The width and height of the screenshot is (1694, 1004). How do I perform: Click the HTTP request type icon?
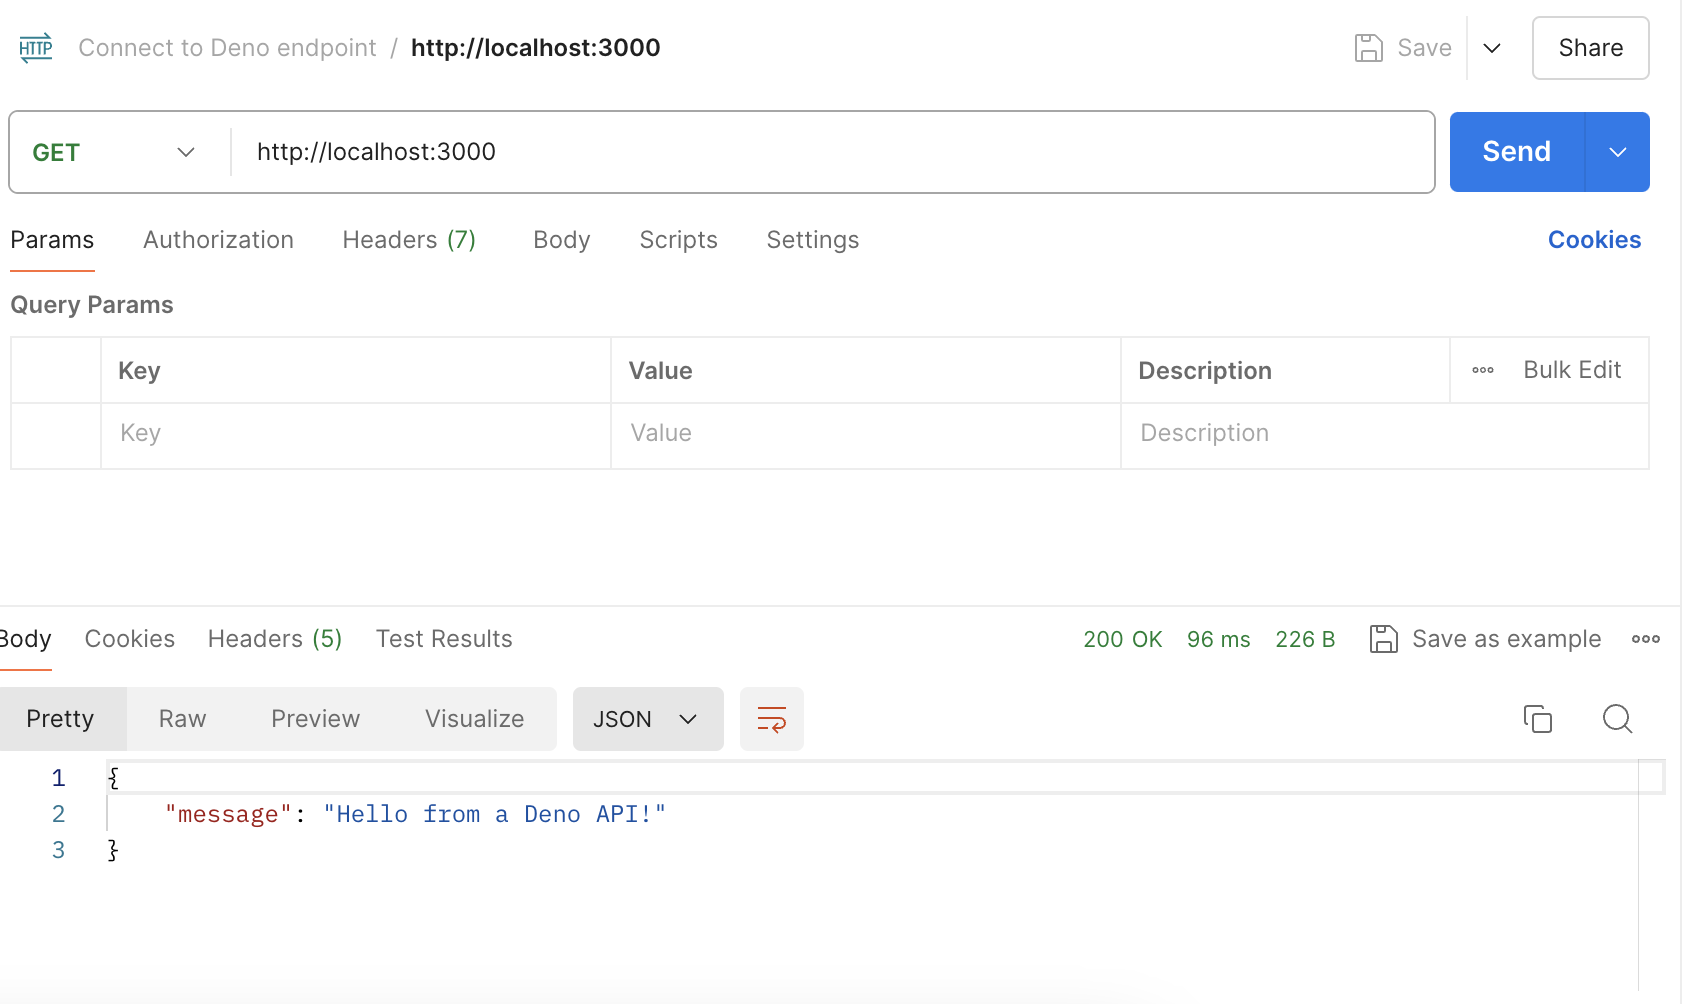(x=36, y=47)
